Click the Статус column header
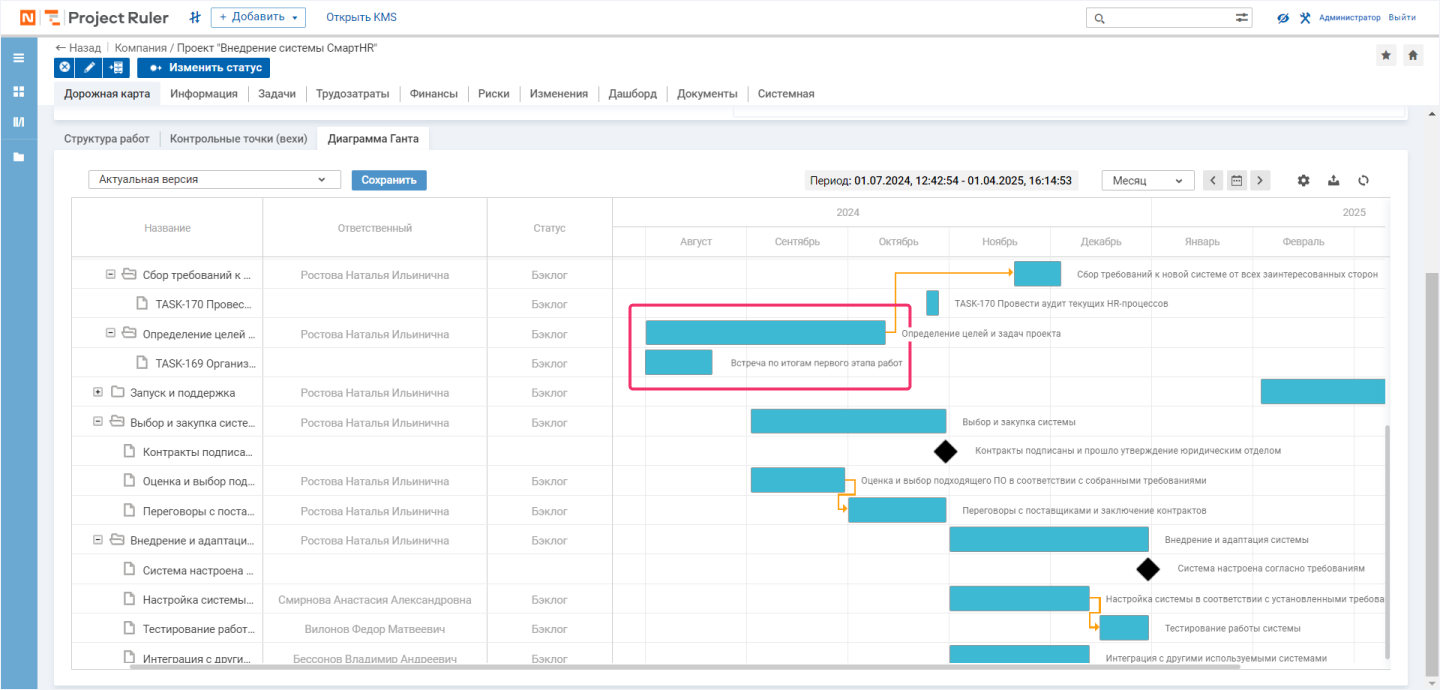Image resolution: width=1440 pixels, height=690 pixels. point(549,228)
